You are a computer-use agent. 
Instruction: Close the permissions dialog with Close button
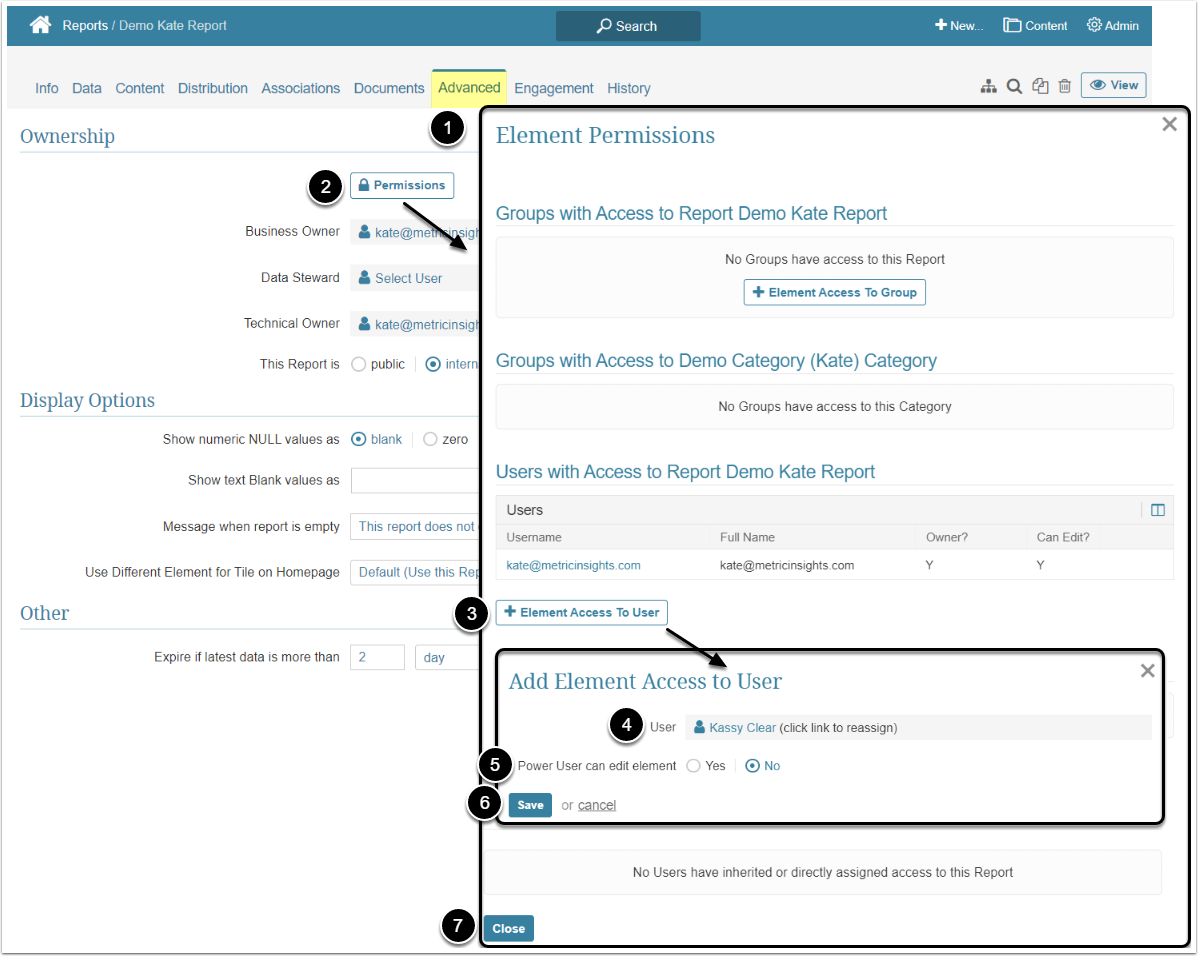coord(508,928)
